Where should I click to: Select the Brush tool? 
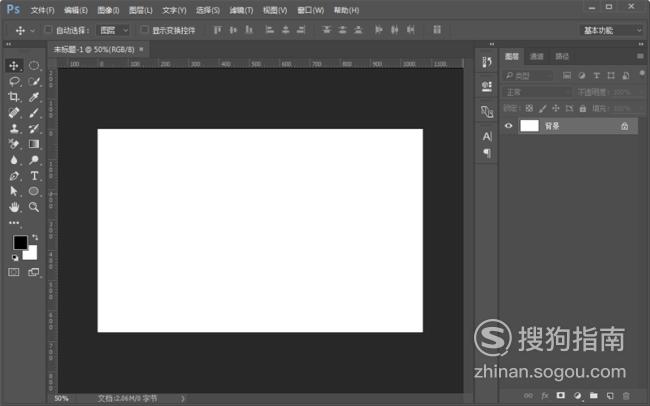pyautogui.click(x=34, y=113)
